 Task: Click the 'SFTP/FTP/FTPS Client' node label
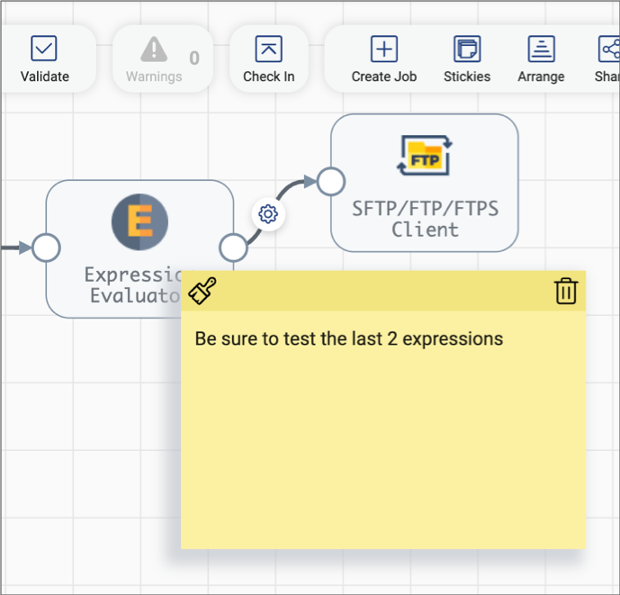(x=425, y=219)
